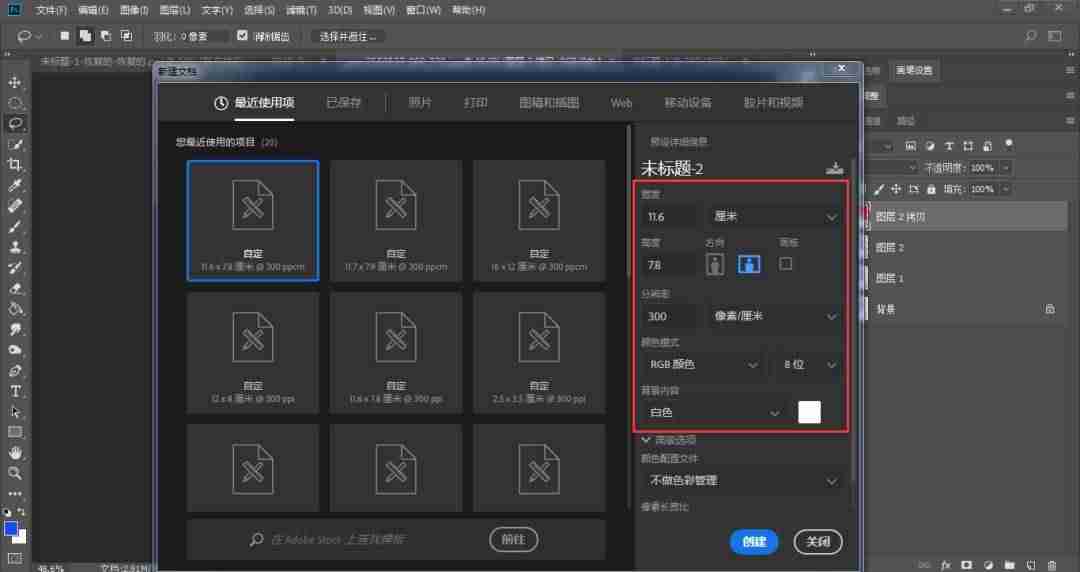Open the resolution unit 像素/厘米 dropdown
This screenshot has height=572, width=1080.
coord(774,316)
